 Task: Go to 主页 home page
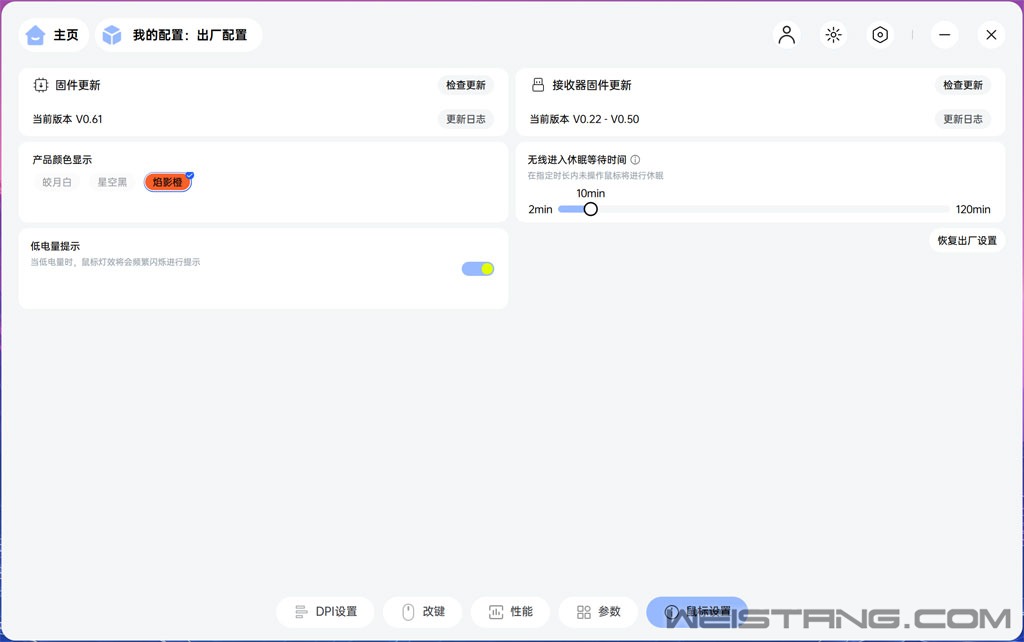[x=54, y=35]
